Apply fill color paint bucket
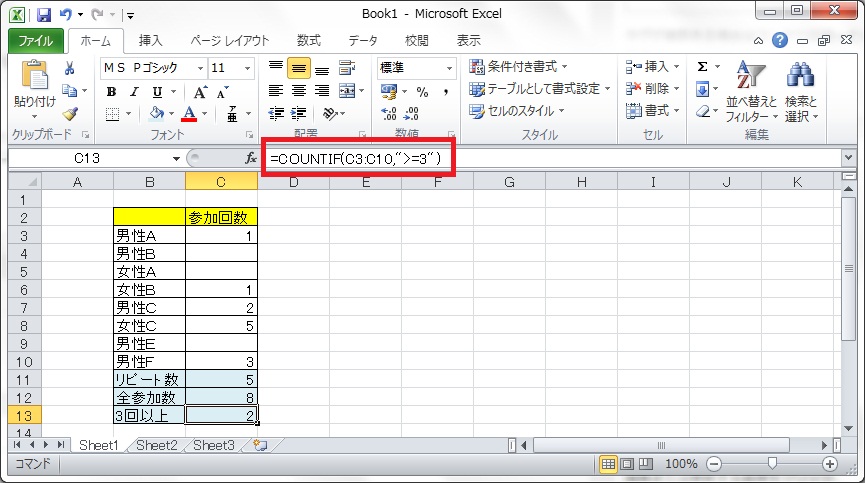Image resolution: width=865 pixels, height=483 pixels. [x=157, y=114]
